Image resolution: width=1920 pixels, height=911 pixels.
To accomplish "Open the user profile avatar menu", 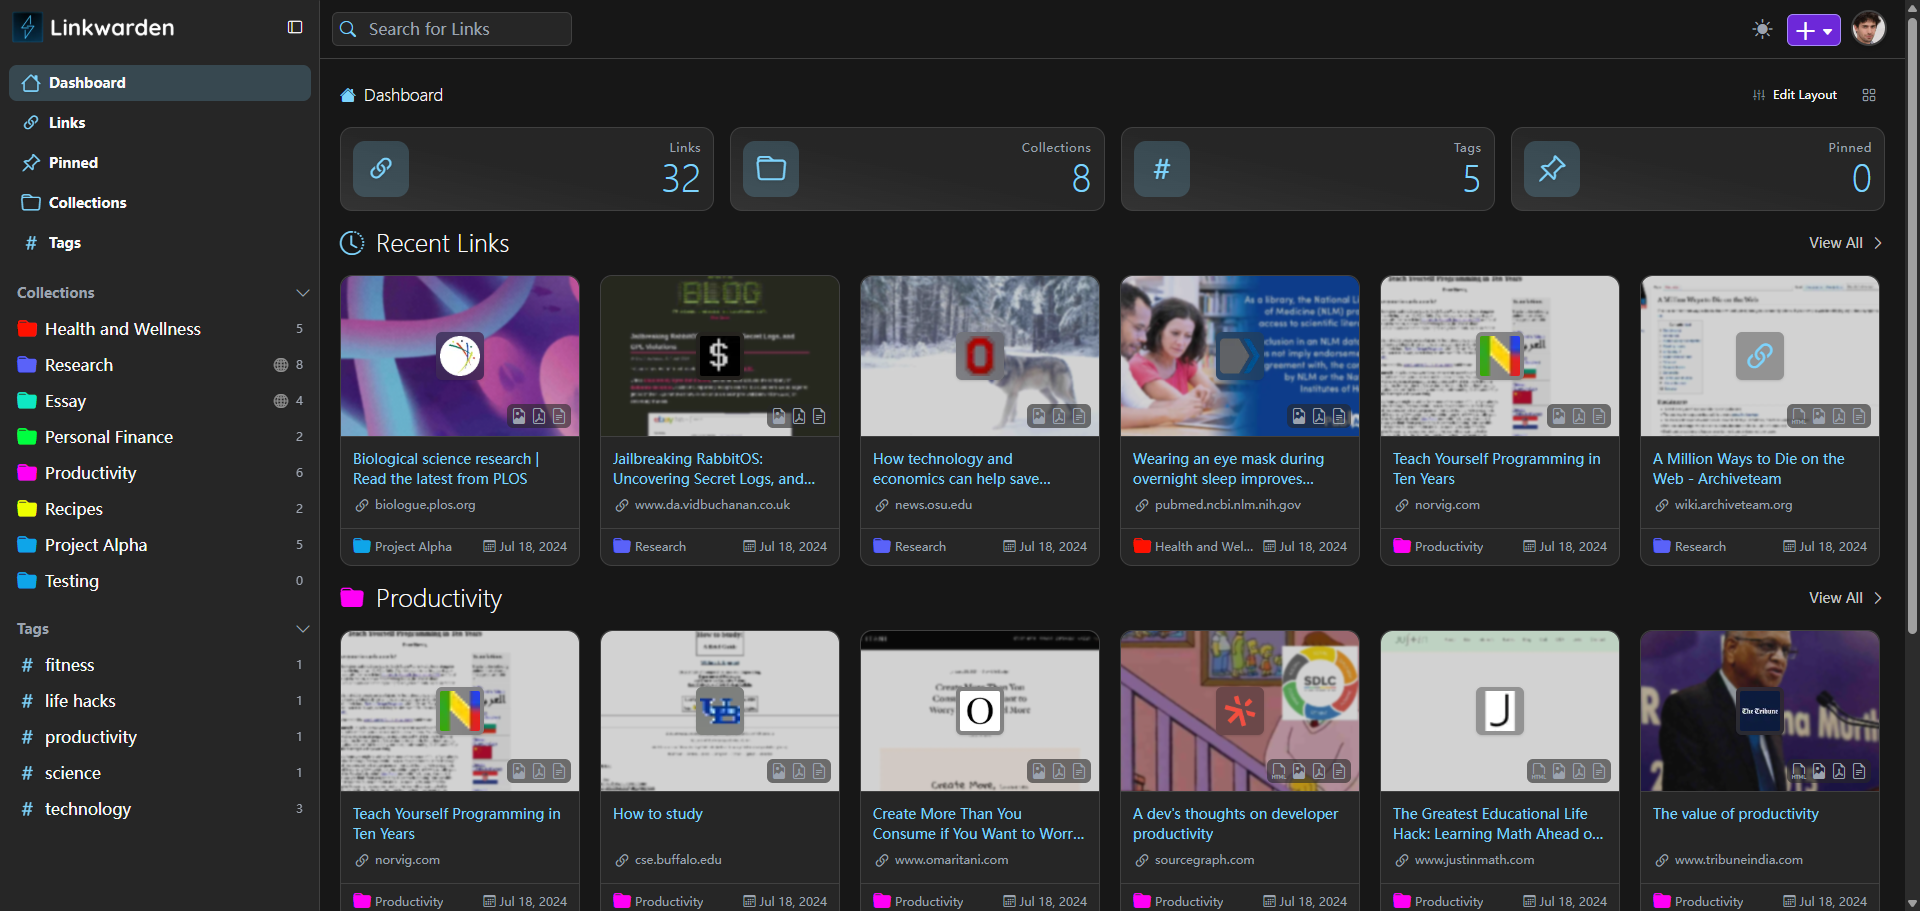I will tap(1868, 29).
